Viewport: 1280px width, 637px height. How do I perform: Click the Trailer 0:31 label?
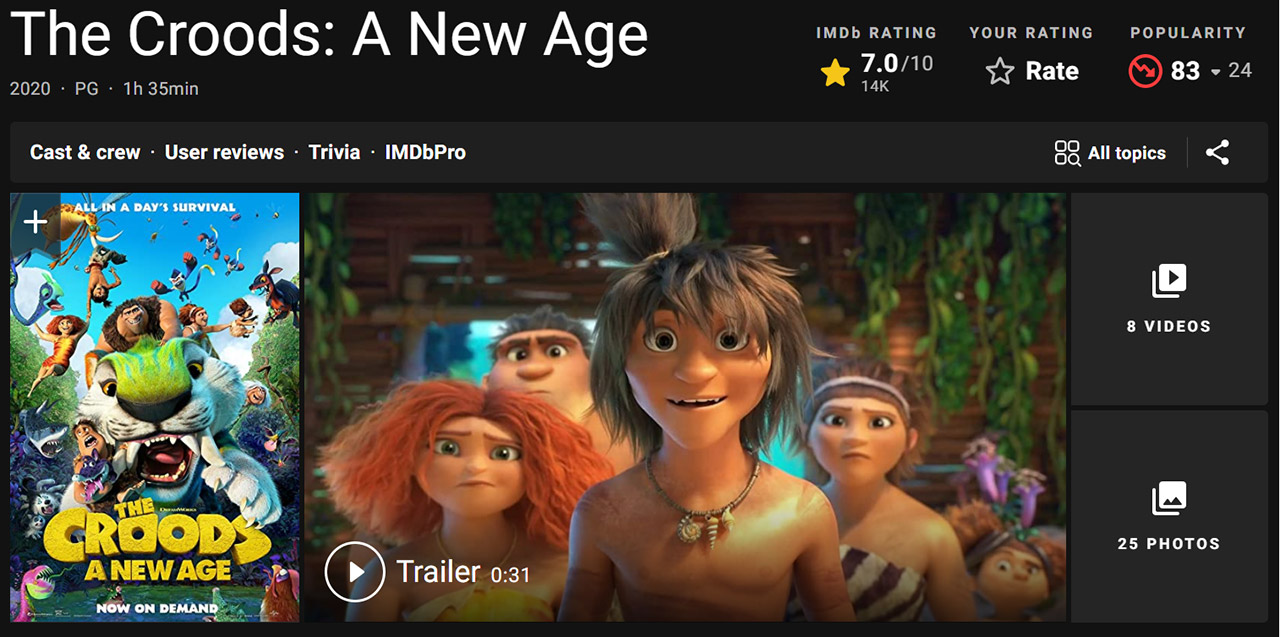(x=463, y=572)
